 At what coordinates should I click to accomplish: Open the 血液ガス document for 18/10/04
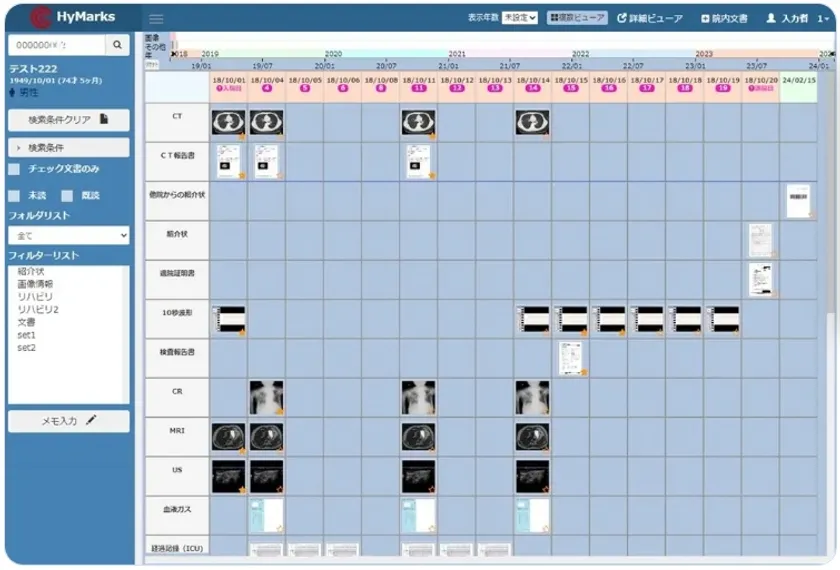[266, 515]
